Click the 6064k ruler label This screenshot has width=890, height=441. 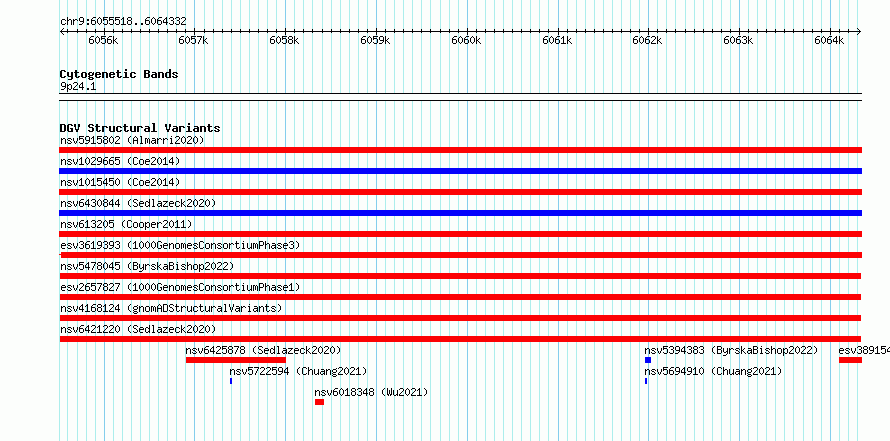point(829,40)
